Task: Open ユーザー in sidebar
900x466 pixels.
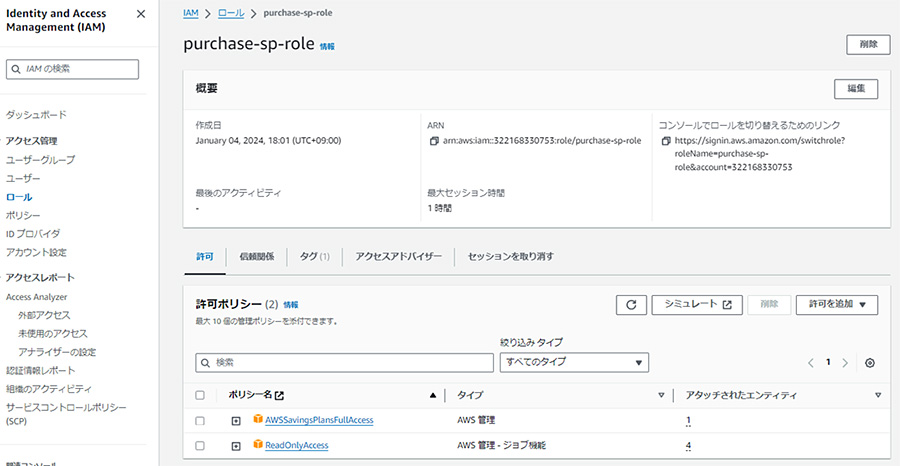Action: click(x=23, y=178)
